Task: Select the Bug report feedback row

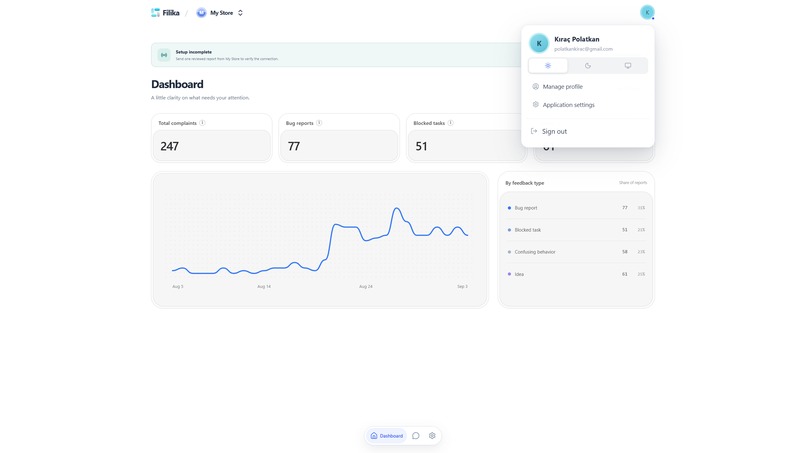Action: [576, 208]
